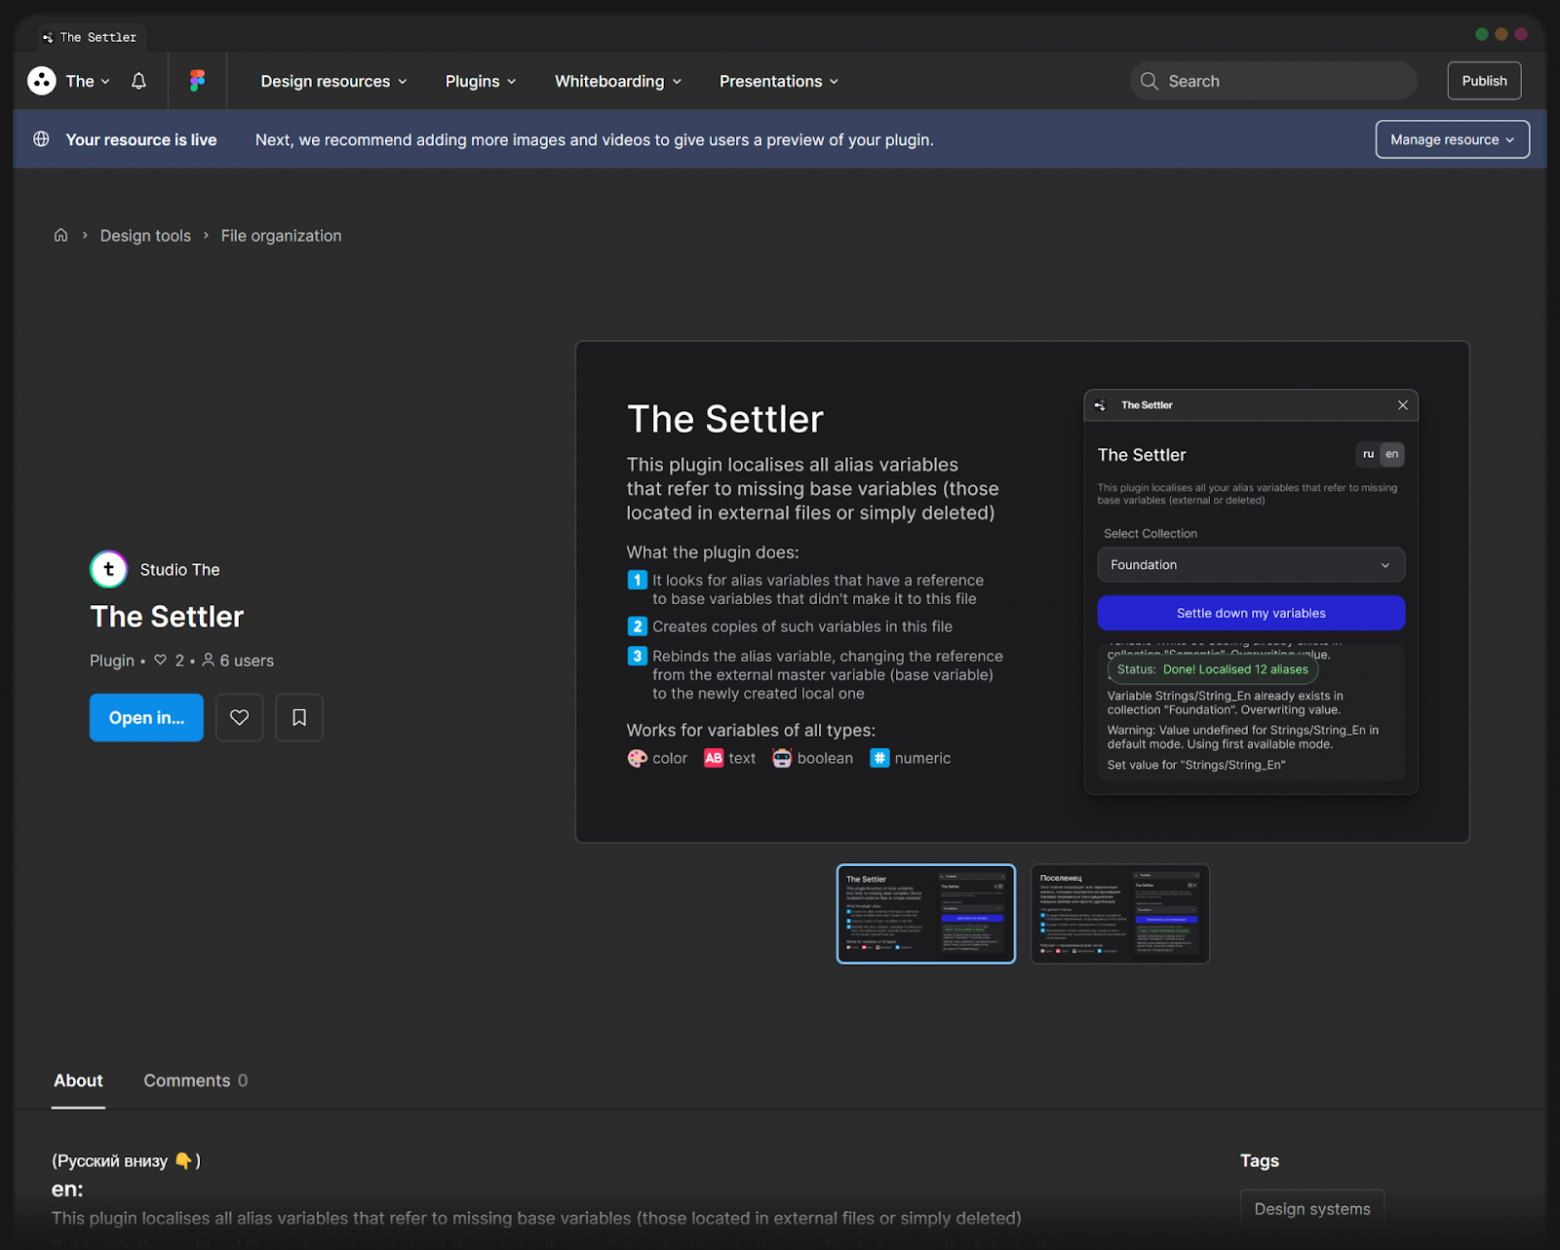The width and height of the screenshot is (1560, 1250).
Task: Click the notifications bell icon
Action: [x=139, y=81]
